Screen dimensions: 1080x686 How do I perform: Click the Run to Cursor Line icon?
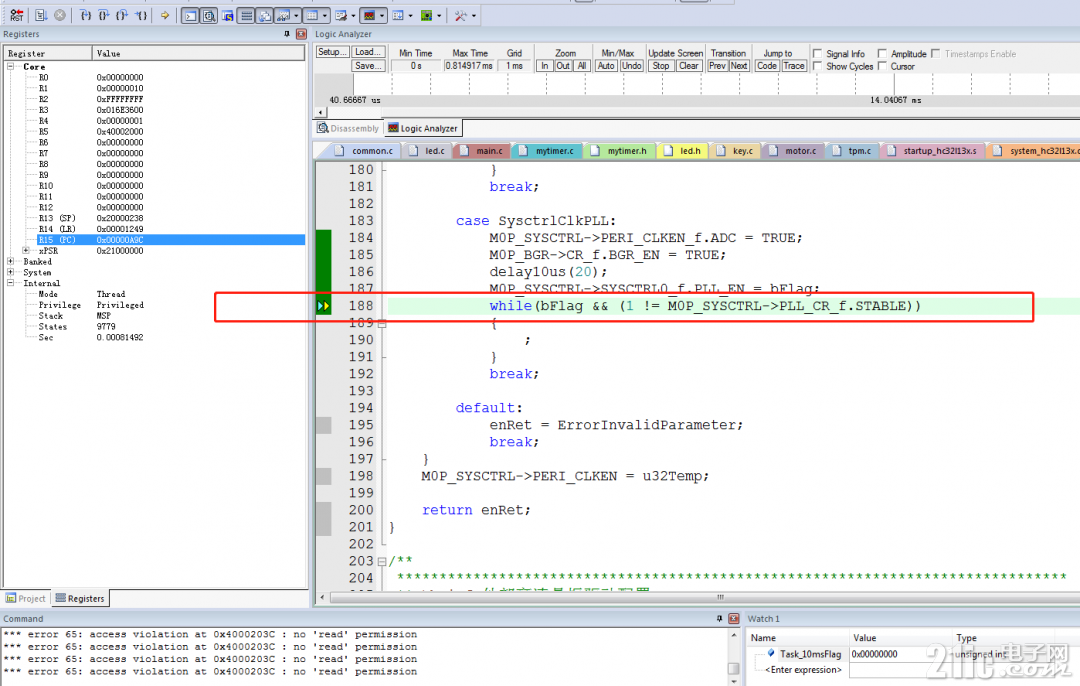point(141,15)
